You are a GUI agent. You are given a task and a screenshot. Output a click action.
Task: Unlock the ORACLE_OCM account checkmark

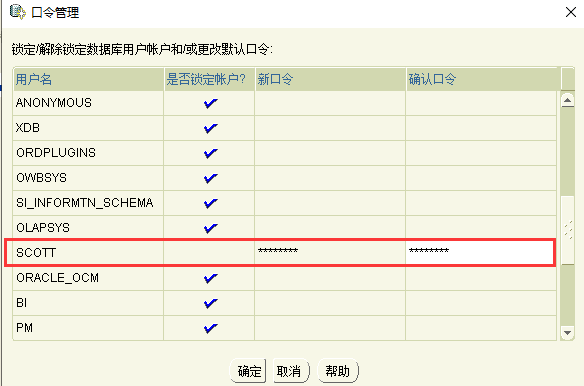click(x=210, y=278)
